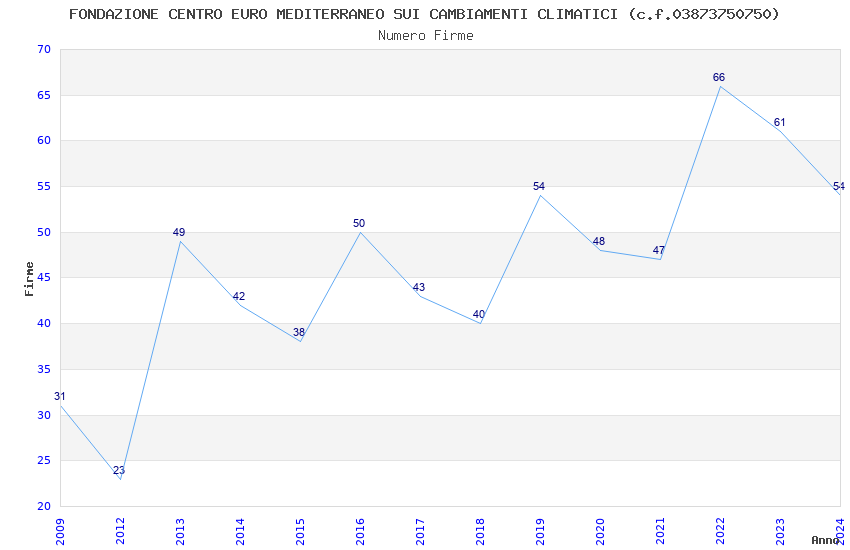Image resolution: width=850 pixels, height=550 pixels.
Task: Click the data label 48 for 2020
Action: (599, 242)
